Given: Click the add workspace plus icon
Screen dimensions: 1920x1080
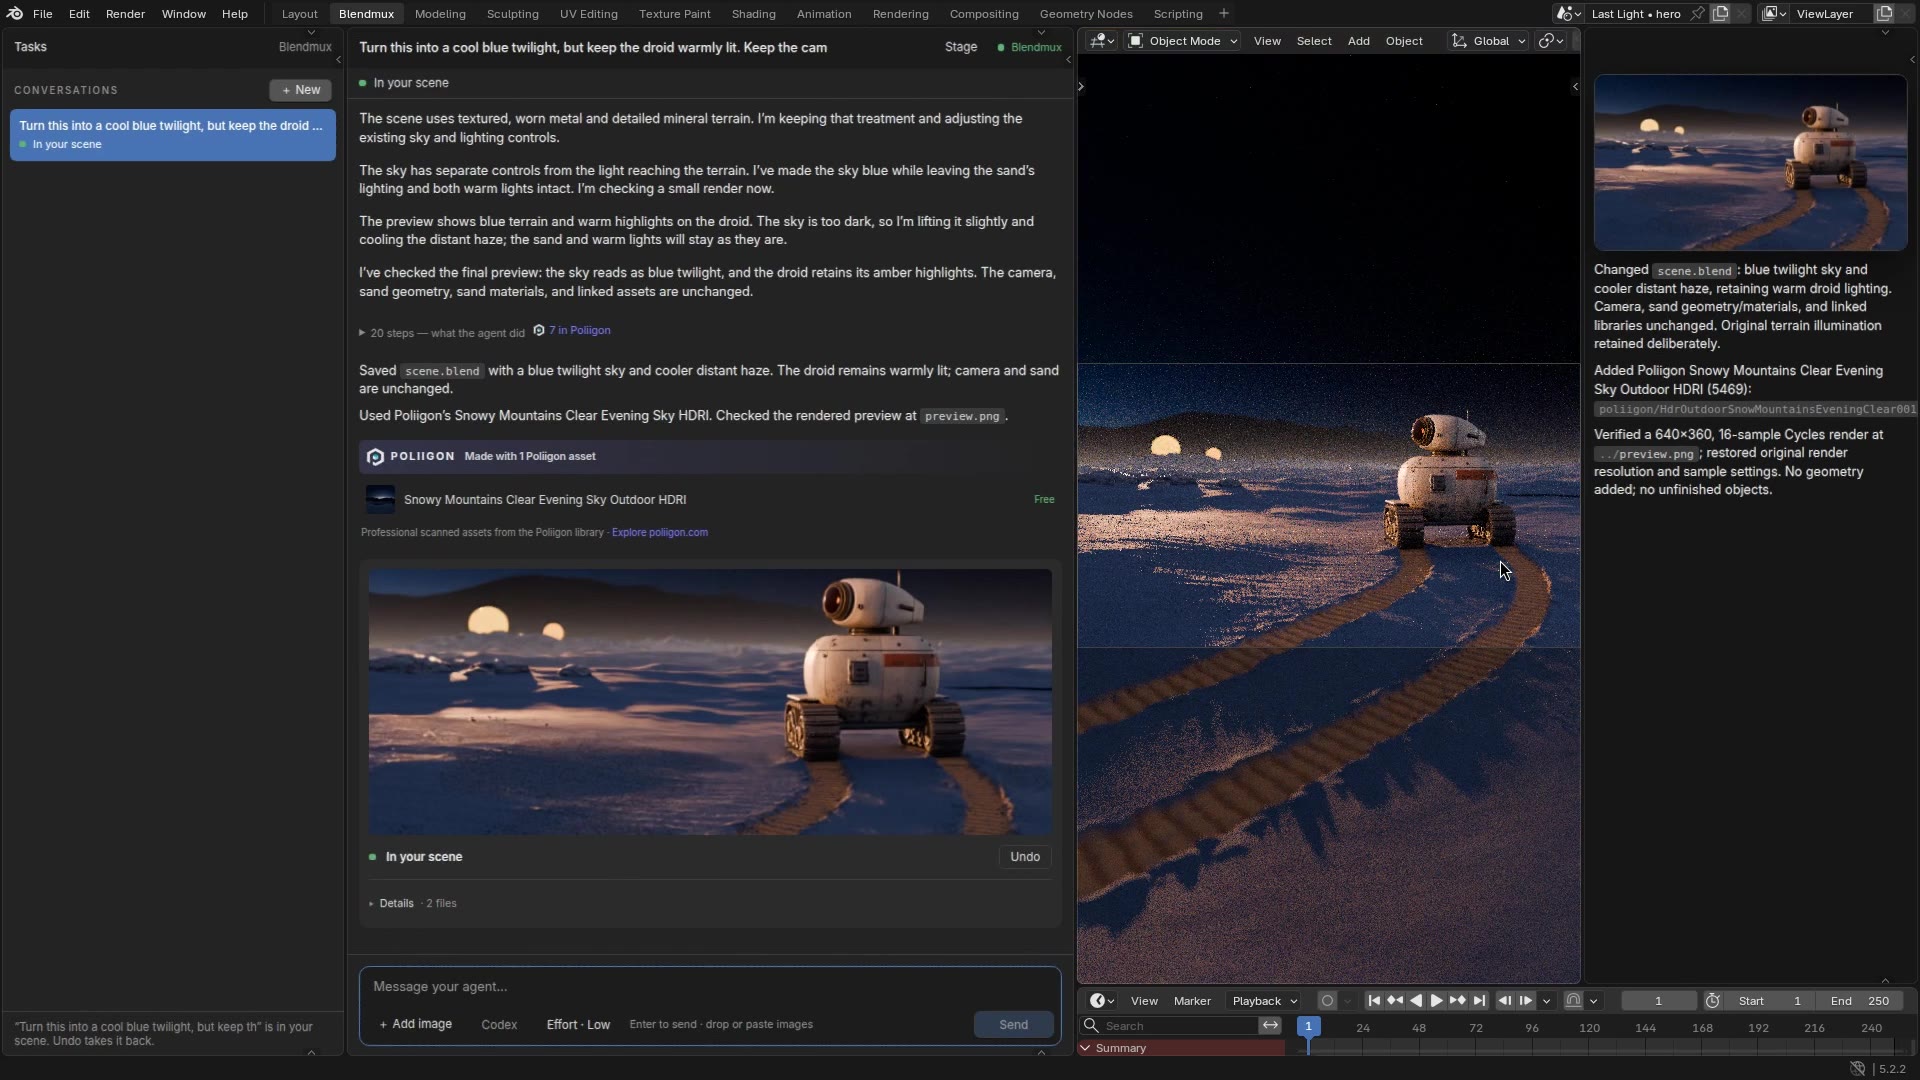Looking at the screenshot, I should click(x=1223, y=14).
